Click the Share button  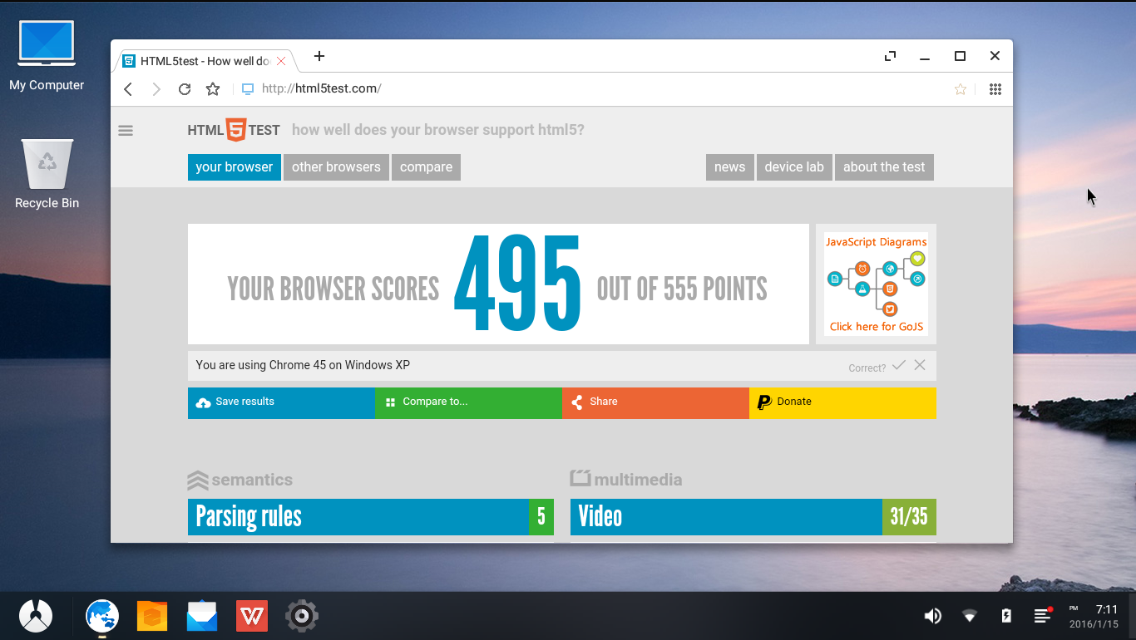(655, 402)
